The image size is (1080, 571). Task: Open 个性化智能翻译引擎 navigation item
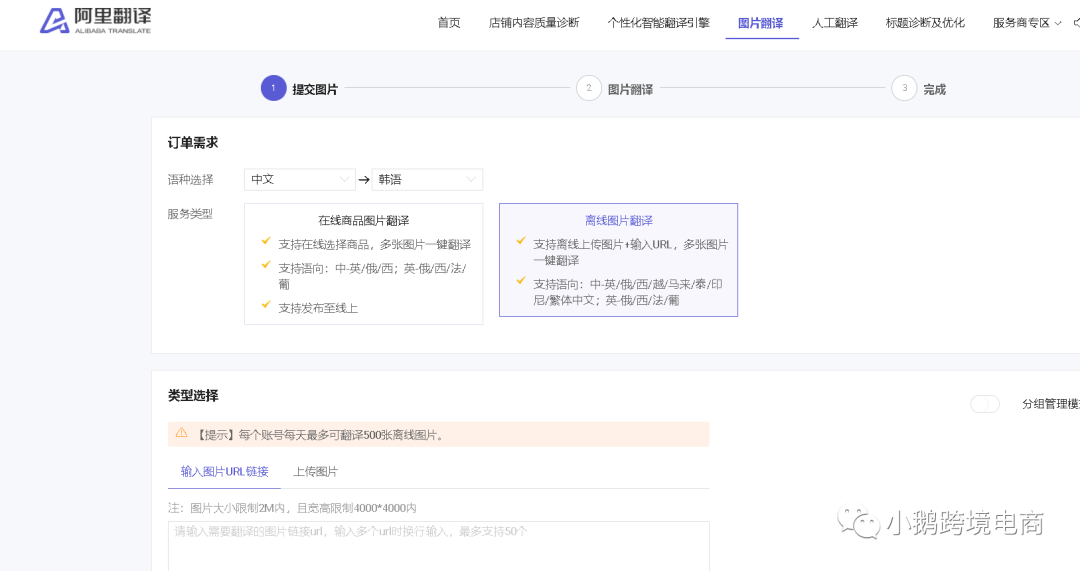[x=658, y=23]
